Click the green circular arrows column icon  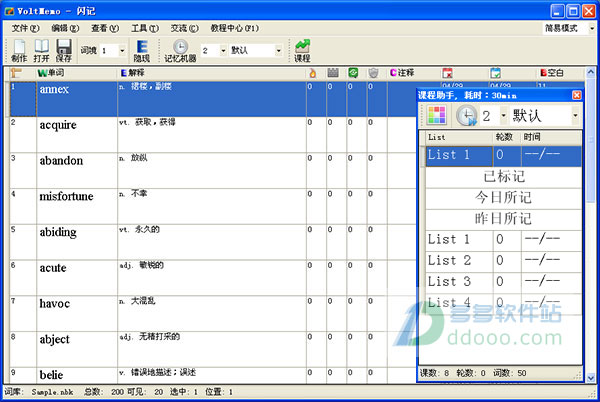pyautogui.click(x=353, y=72)
